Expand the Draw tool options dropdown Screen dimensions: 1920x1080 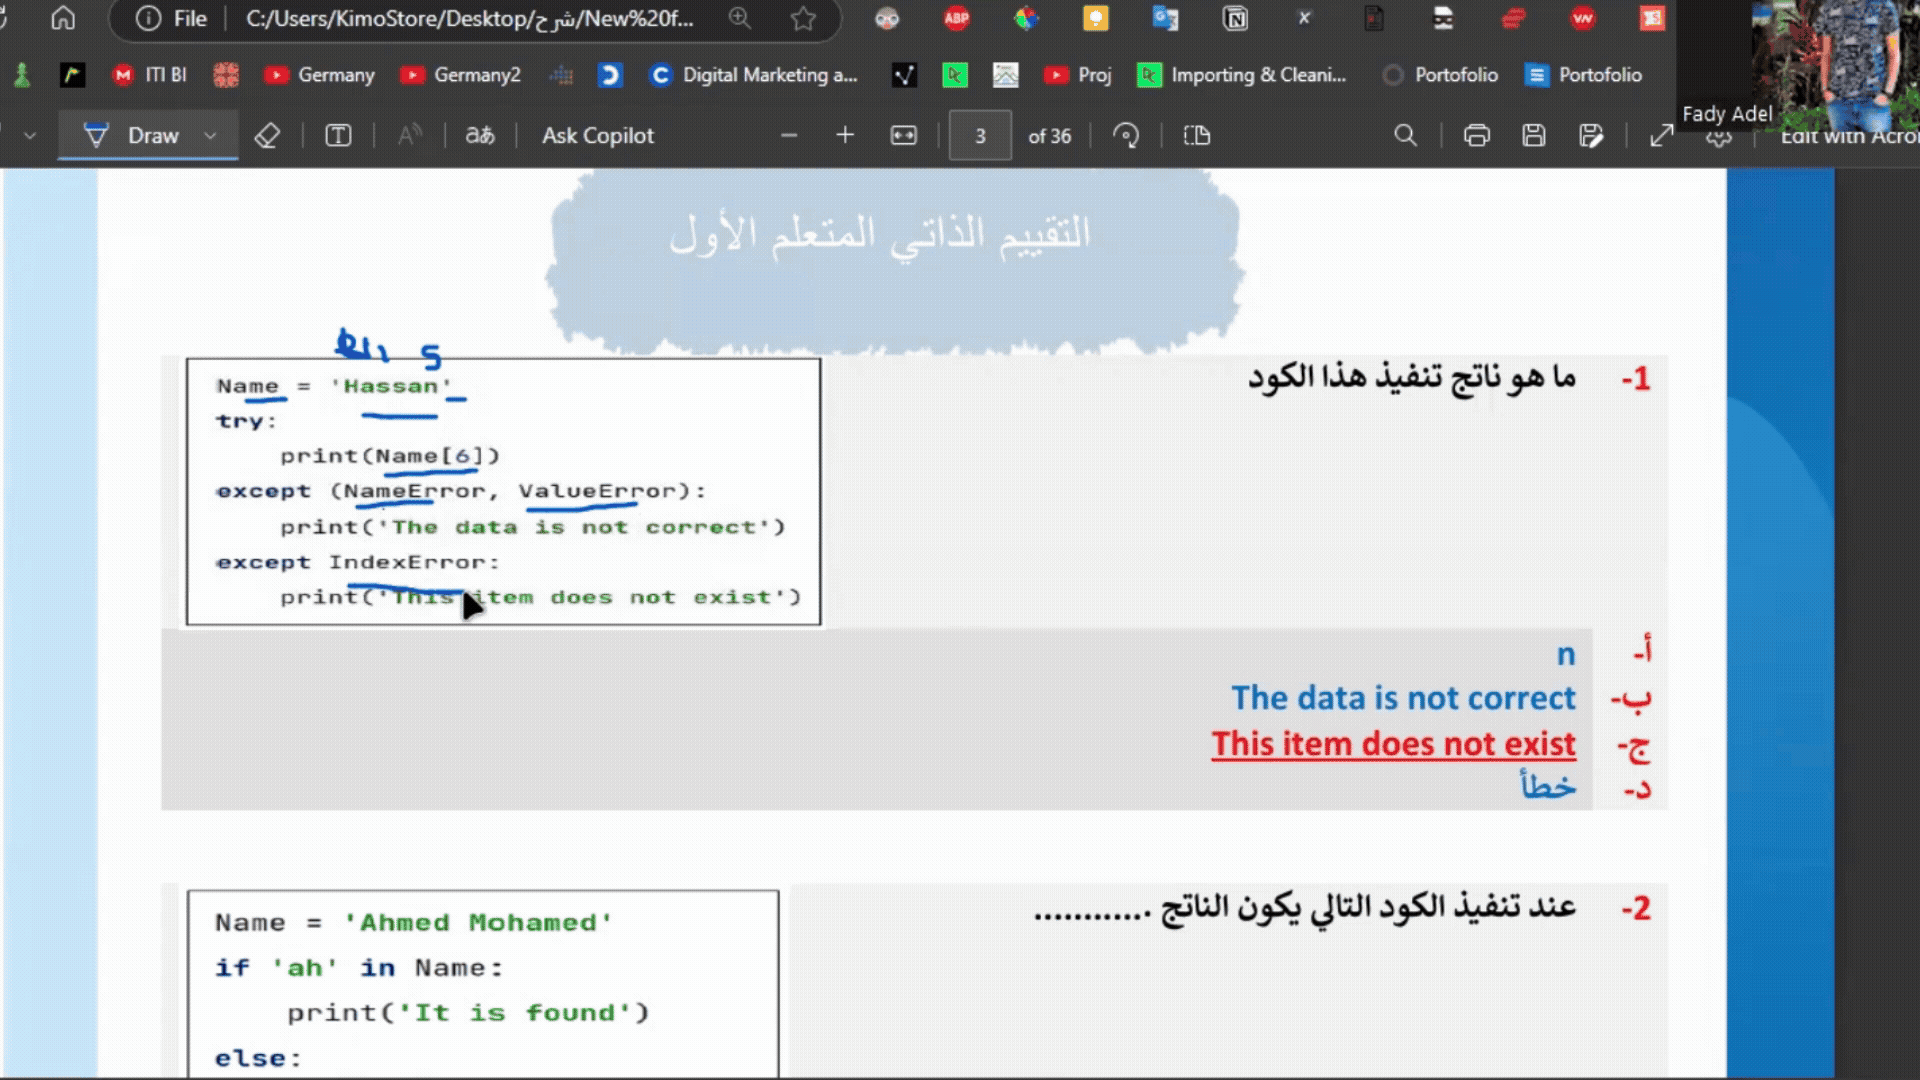click(210, 136)
